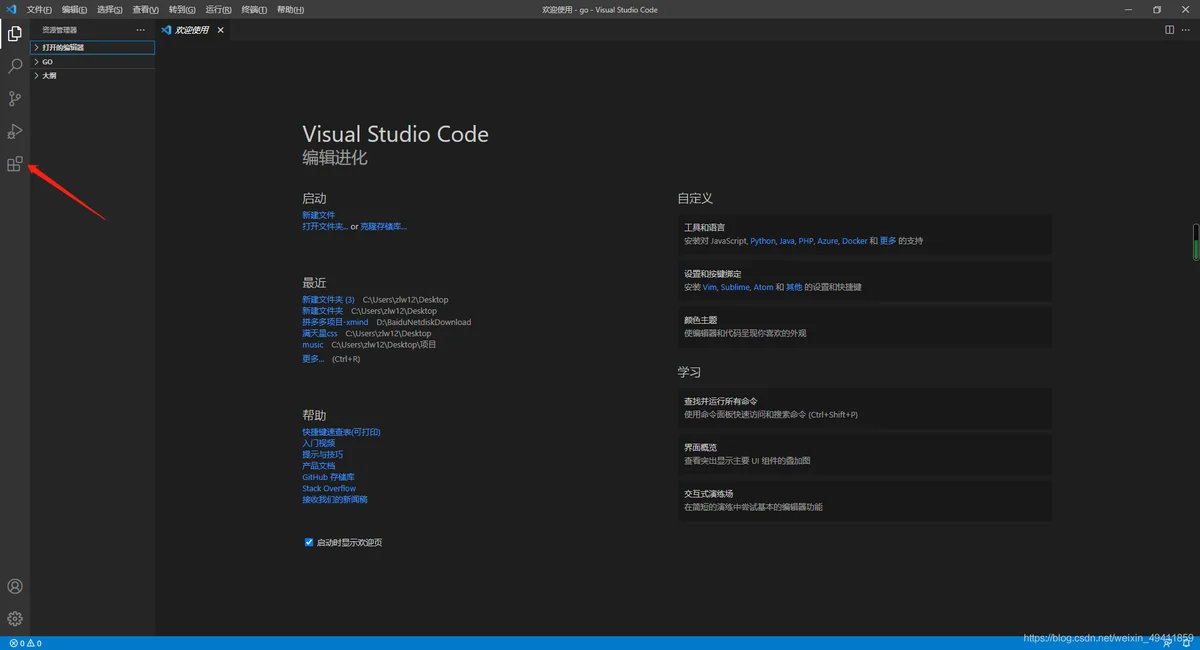Show errors and warnings from status bar
This screenshot has width=1200, height=650.
click(25, 643)
